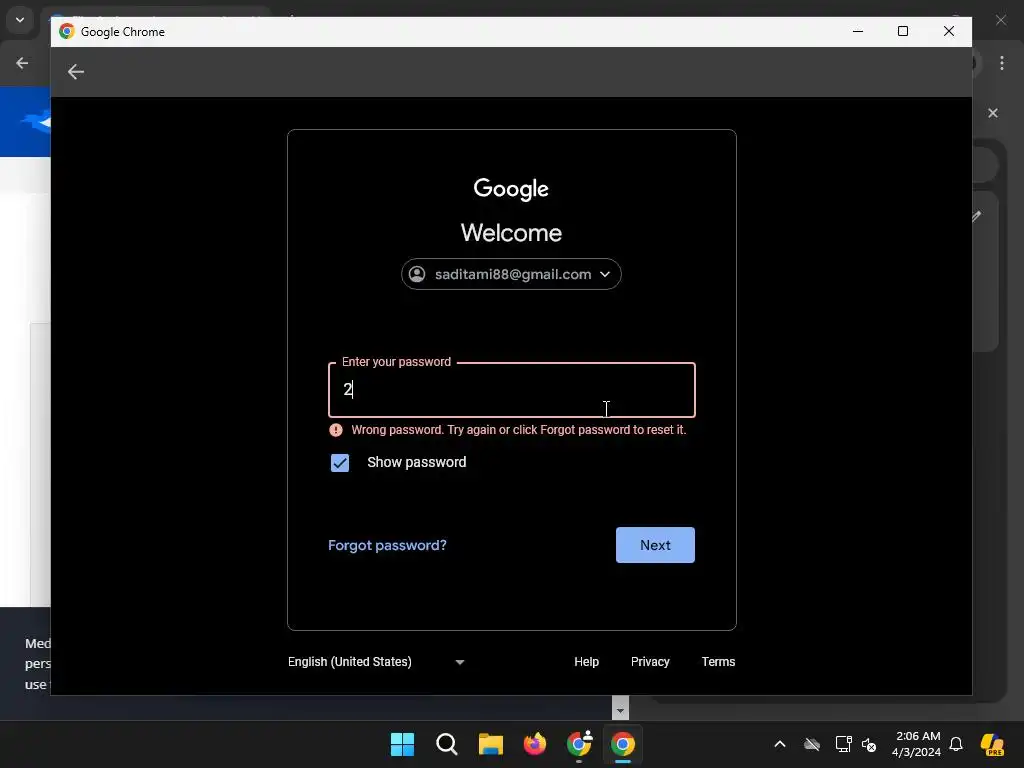Click background browser back arrow

(x=22, y=63)
